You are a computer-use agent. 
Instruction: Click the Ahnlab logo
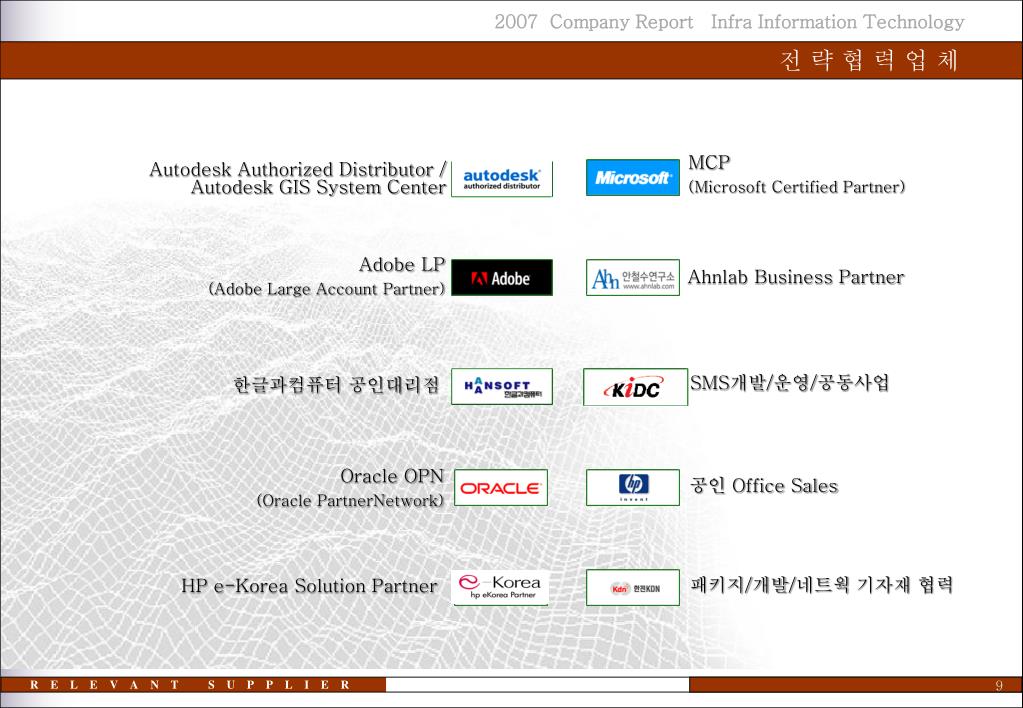tap(632, 277)
